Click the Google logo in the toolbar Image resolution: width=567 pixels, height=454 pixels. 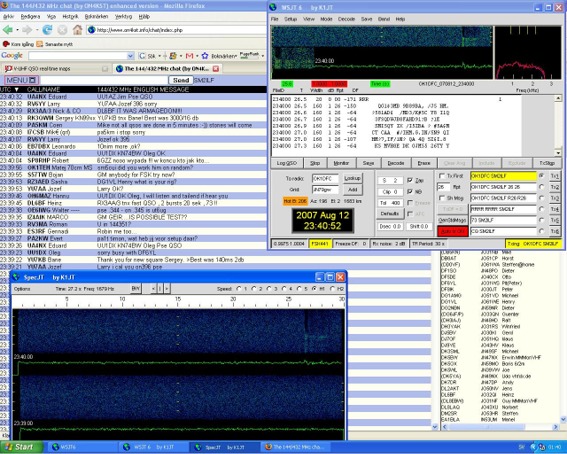click(x=12, y=56)
